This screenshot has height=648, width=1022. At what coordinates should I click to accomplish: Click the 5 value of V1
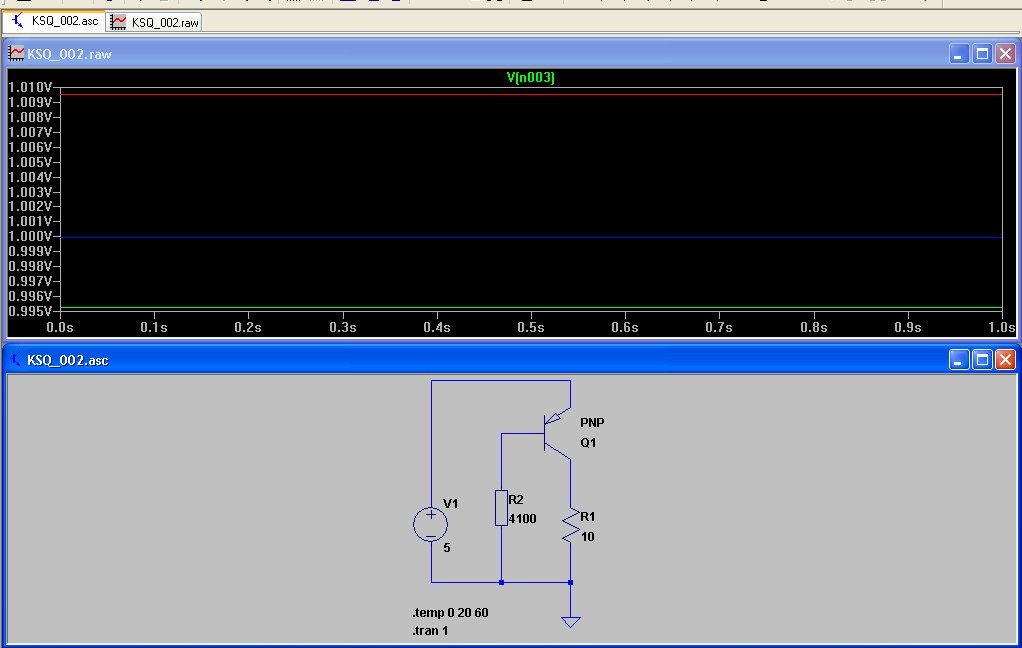coord(446,548)
